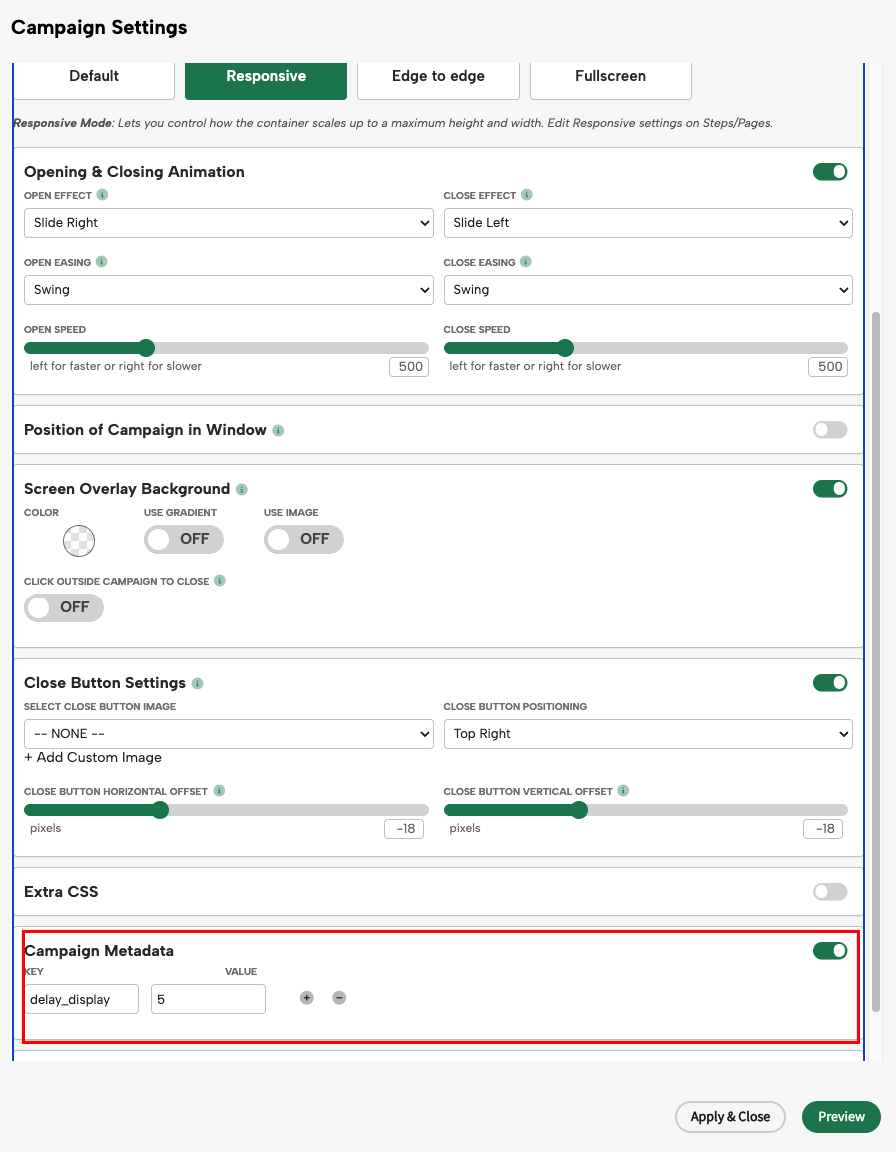Open the Close Button Positioning dropdown
896x1152 pixels.
point(647,734)
